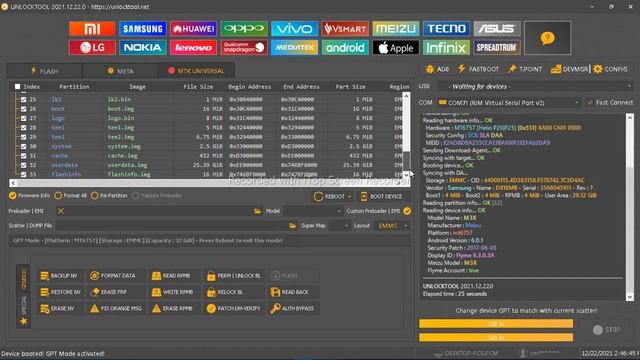Open the Infinix brand section

pos(446,47)
